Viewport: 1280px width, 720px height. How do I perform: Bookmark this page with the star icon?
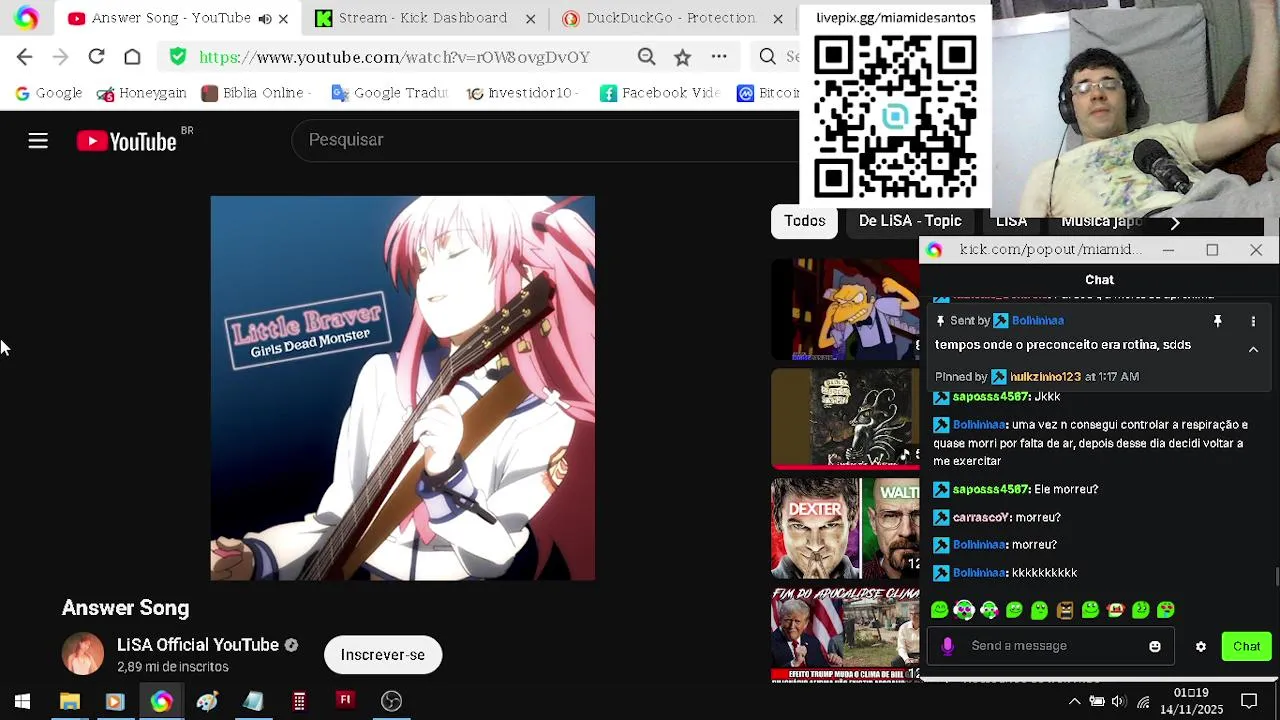click(682, 57)
